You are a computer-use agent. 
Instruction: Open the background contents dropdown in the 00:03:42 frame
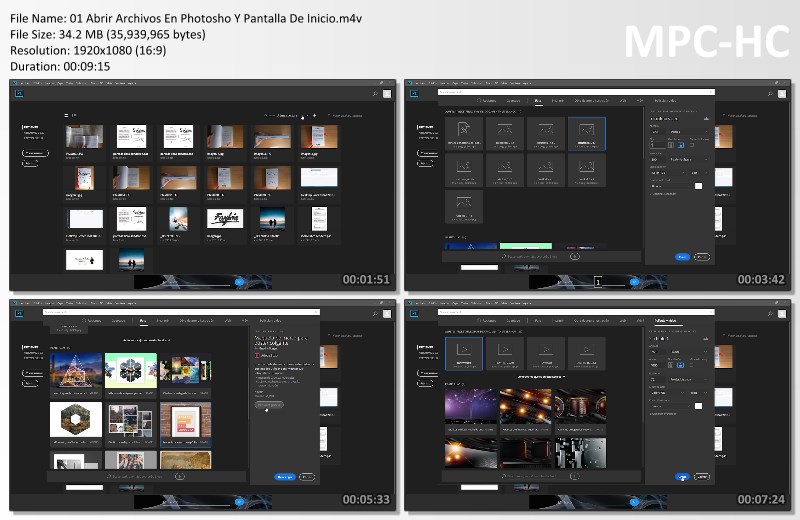(x=670, y=186)
